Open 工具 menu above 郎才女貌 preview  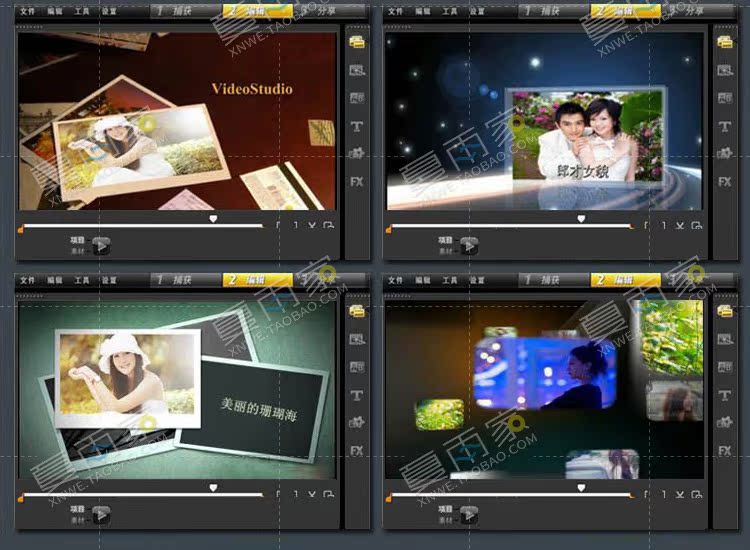pos(450,11)
